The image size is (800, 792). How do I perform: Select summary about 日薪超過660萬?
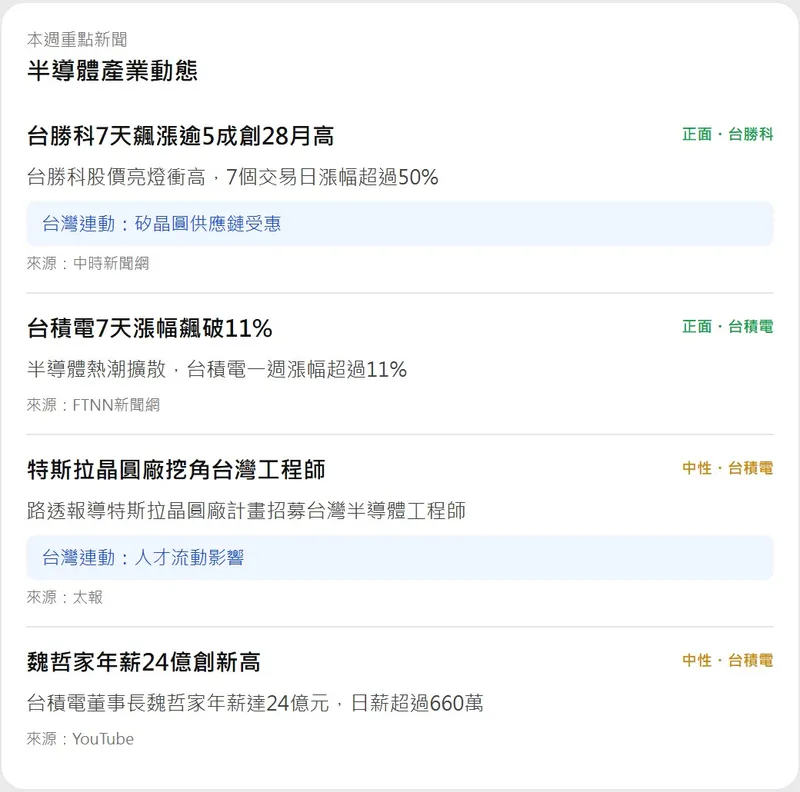click(x=254, y=704)
